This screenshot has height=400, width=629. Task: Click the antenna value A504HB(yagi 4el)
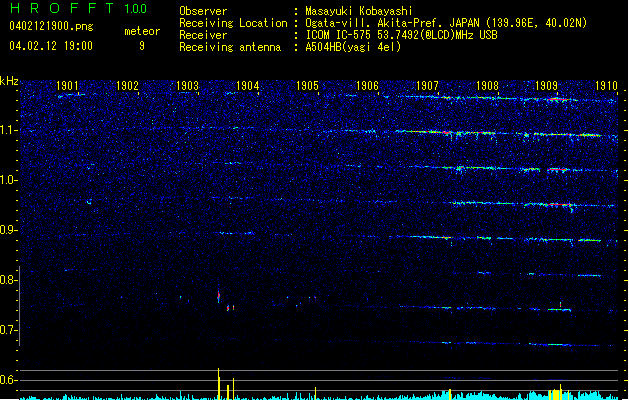(353, 47)
